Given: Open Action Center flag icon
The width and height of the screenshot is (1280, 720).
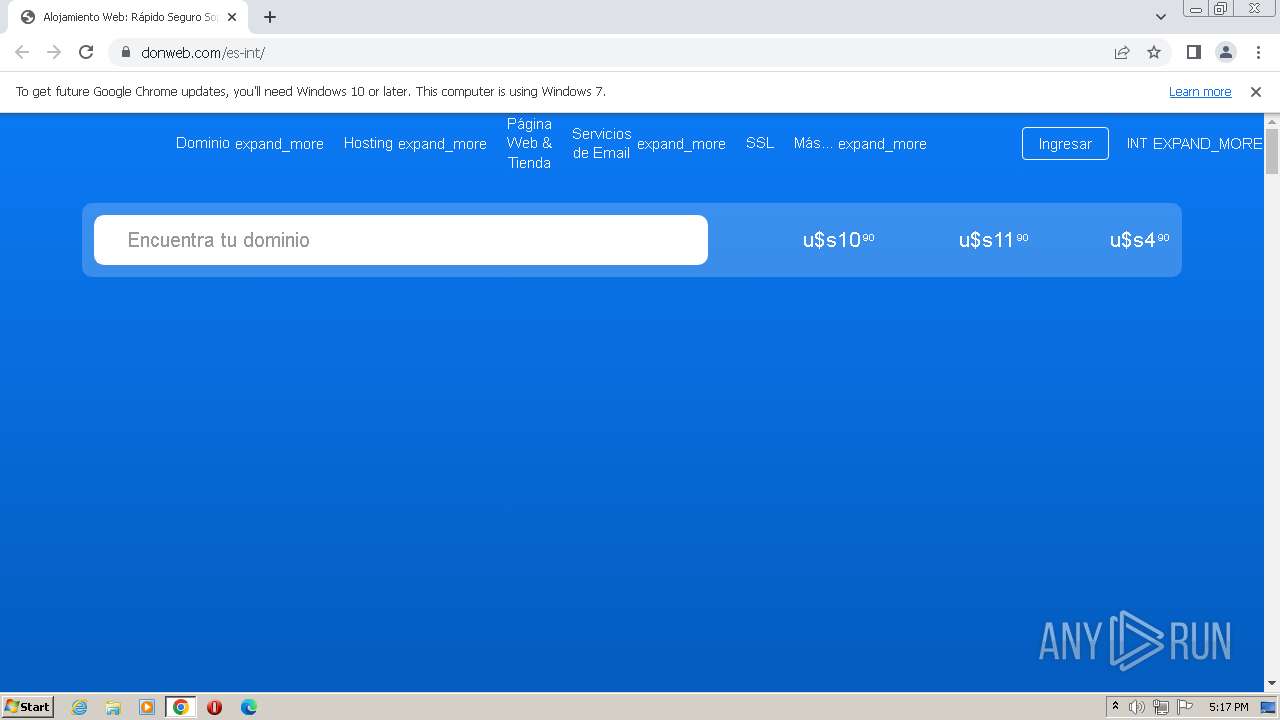Looking at the screenshot, I should 1185,707.
